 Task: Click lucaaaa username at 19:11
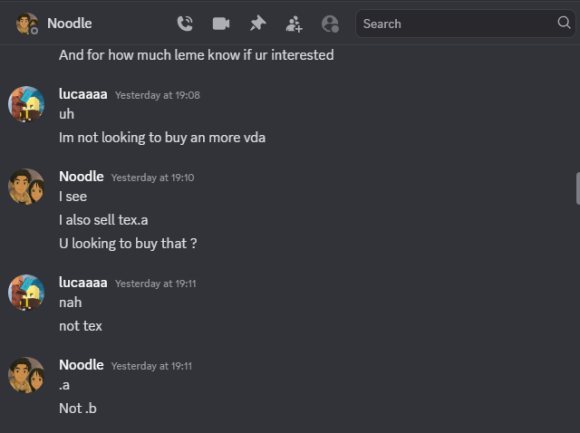[x=83, y=283]
